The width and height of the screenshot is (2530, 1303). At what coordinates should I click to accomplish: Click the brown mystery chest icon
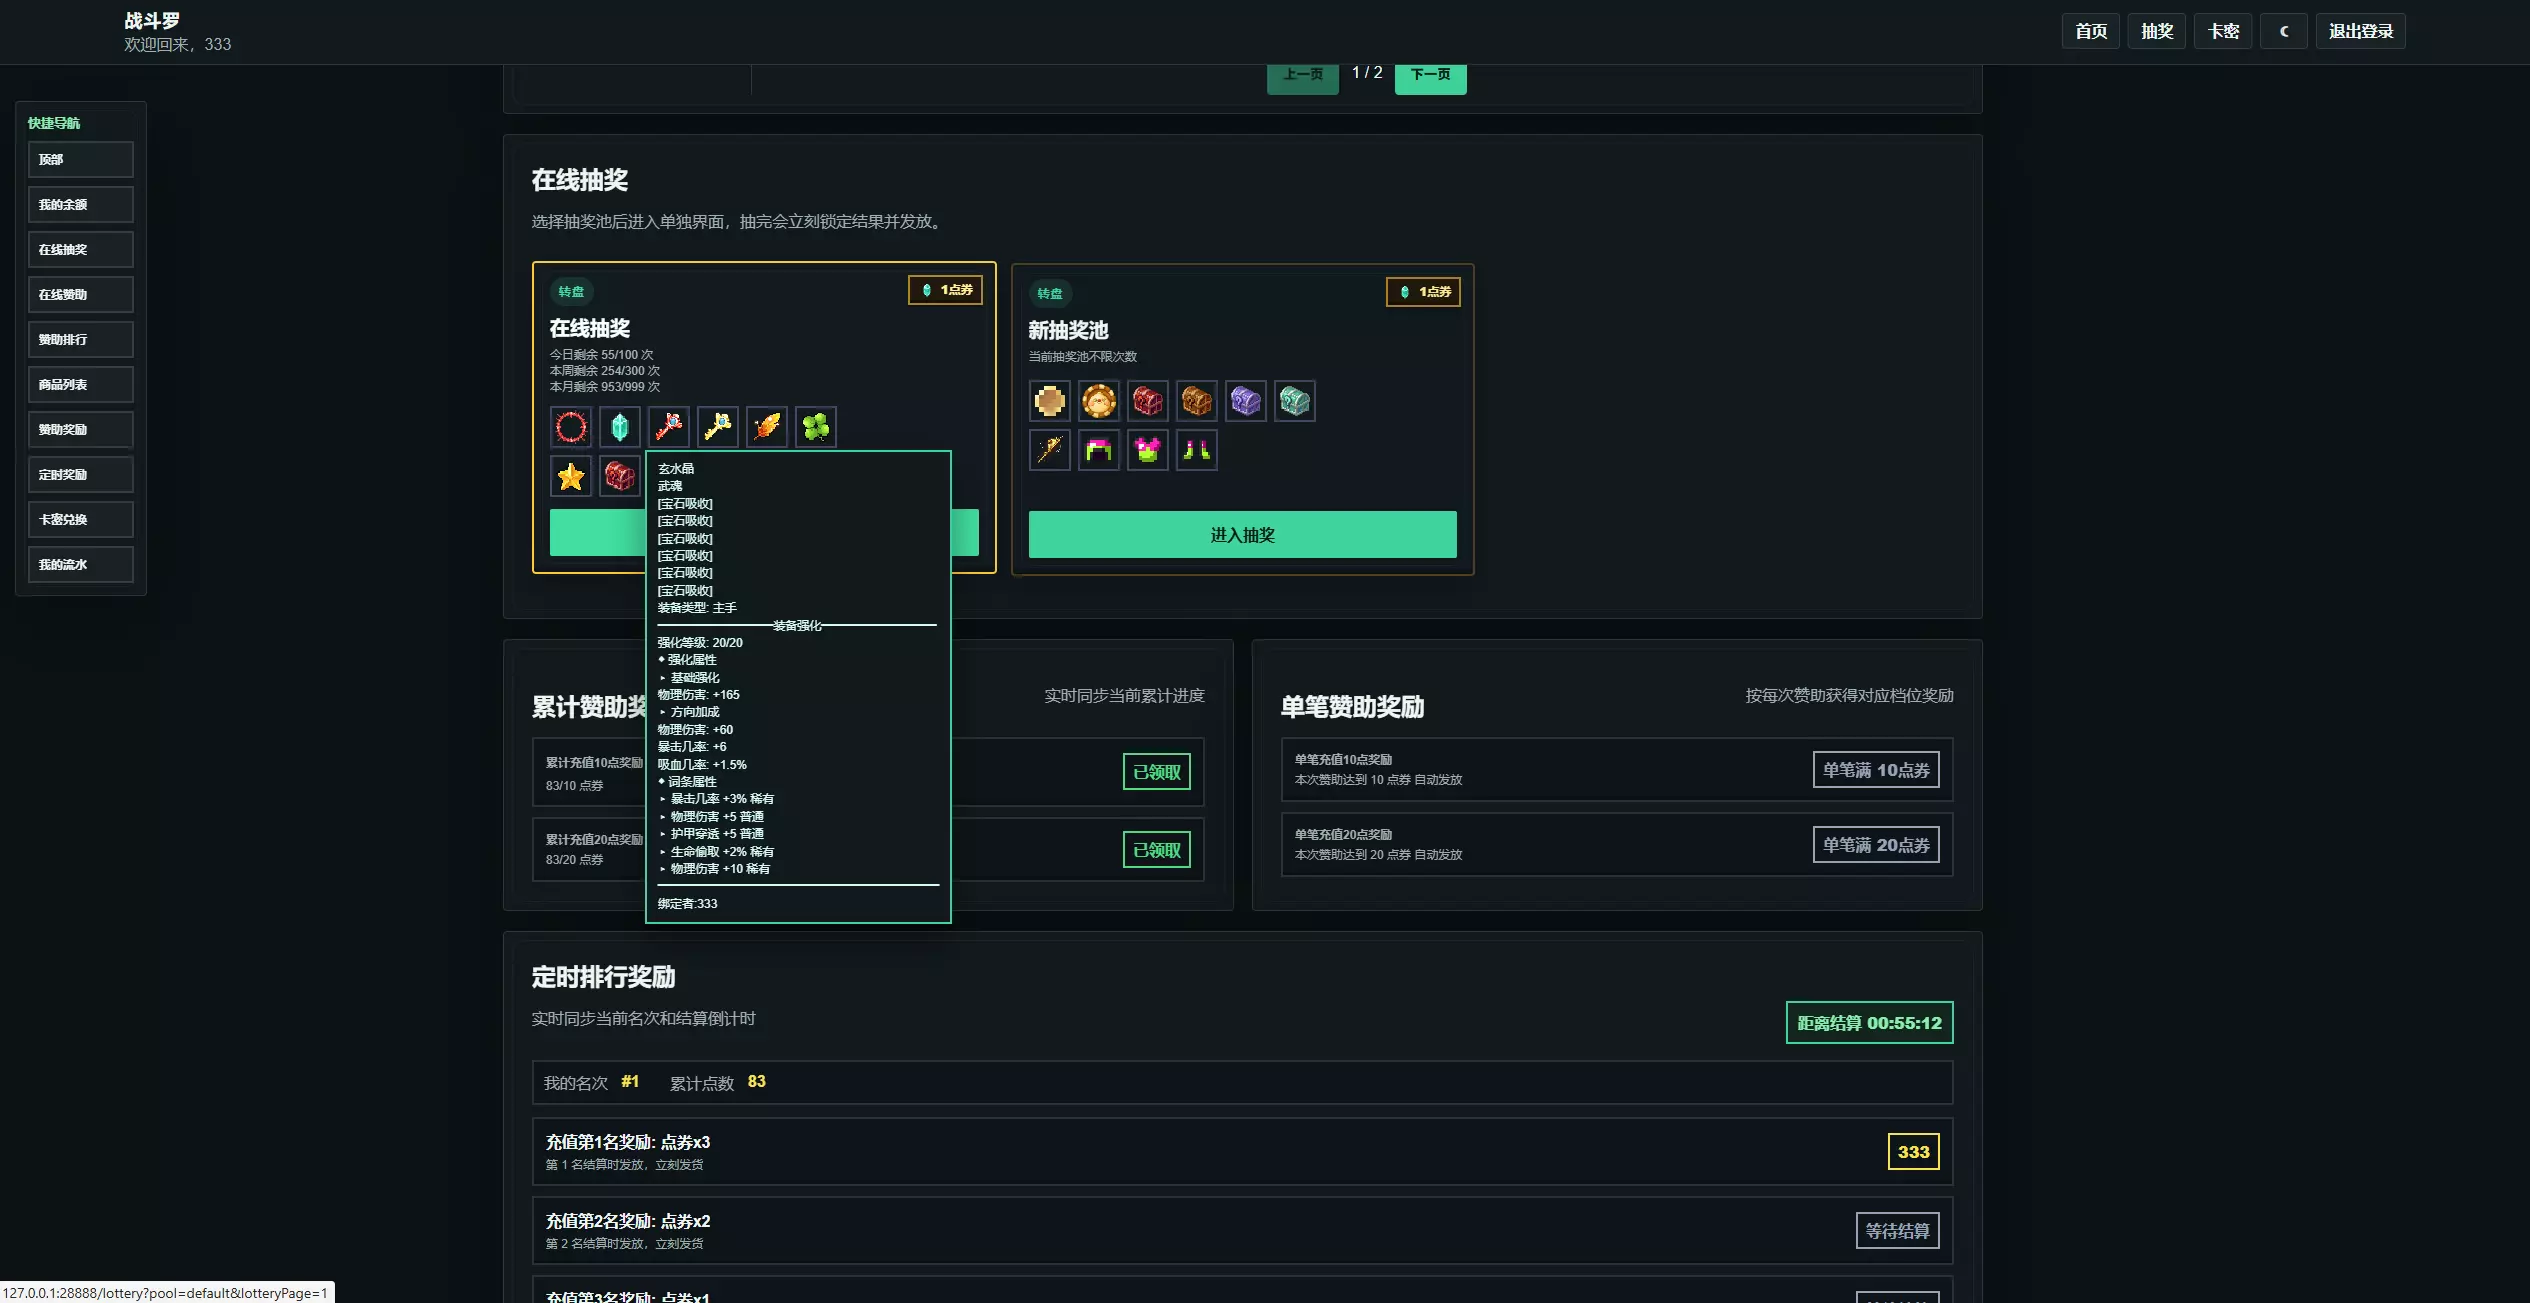(x=1197, y=401)
